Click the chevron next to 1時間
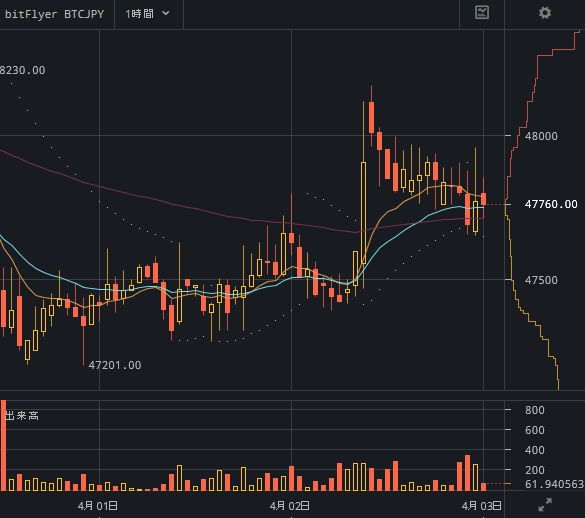The image size is (585, 518). point(166,14)
